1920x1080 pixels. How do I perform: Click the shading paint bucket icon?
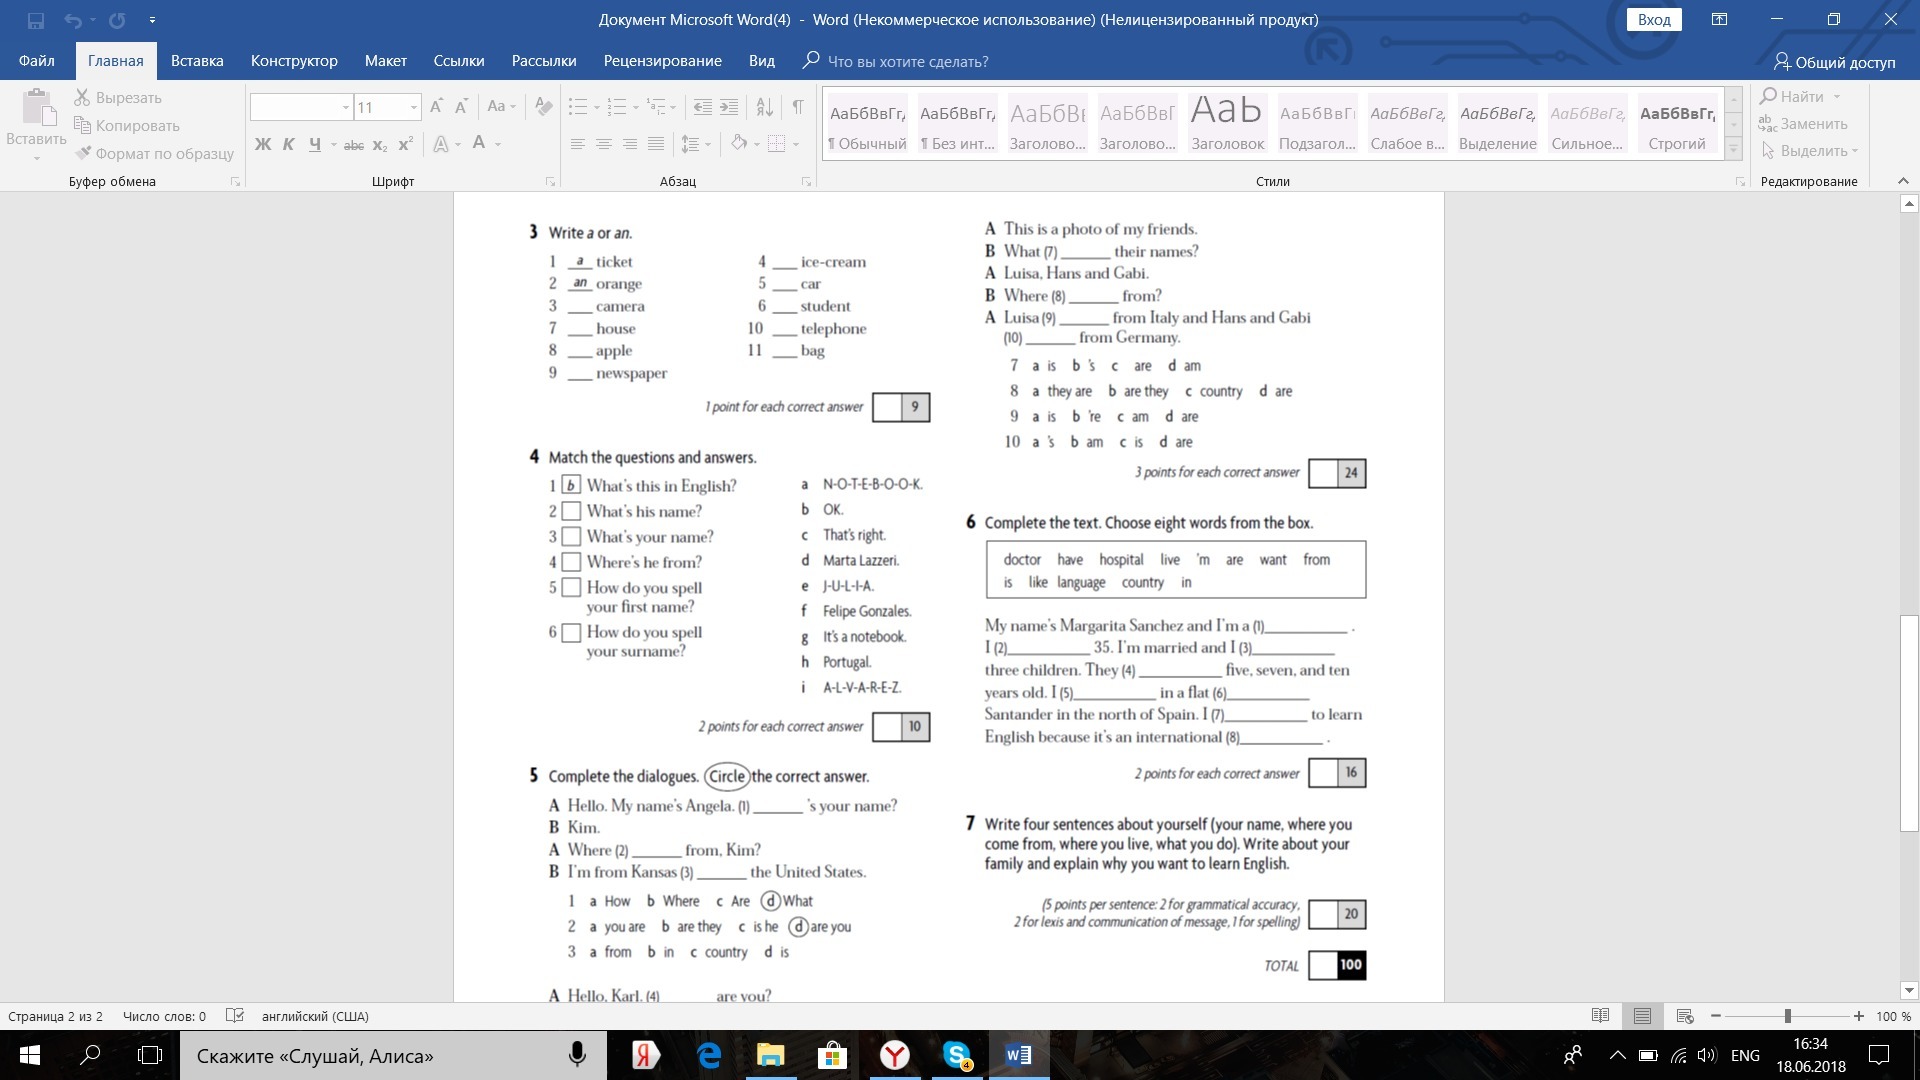pyautogui.click(x=739, y=143)
